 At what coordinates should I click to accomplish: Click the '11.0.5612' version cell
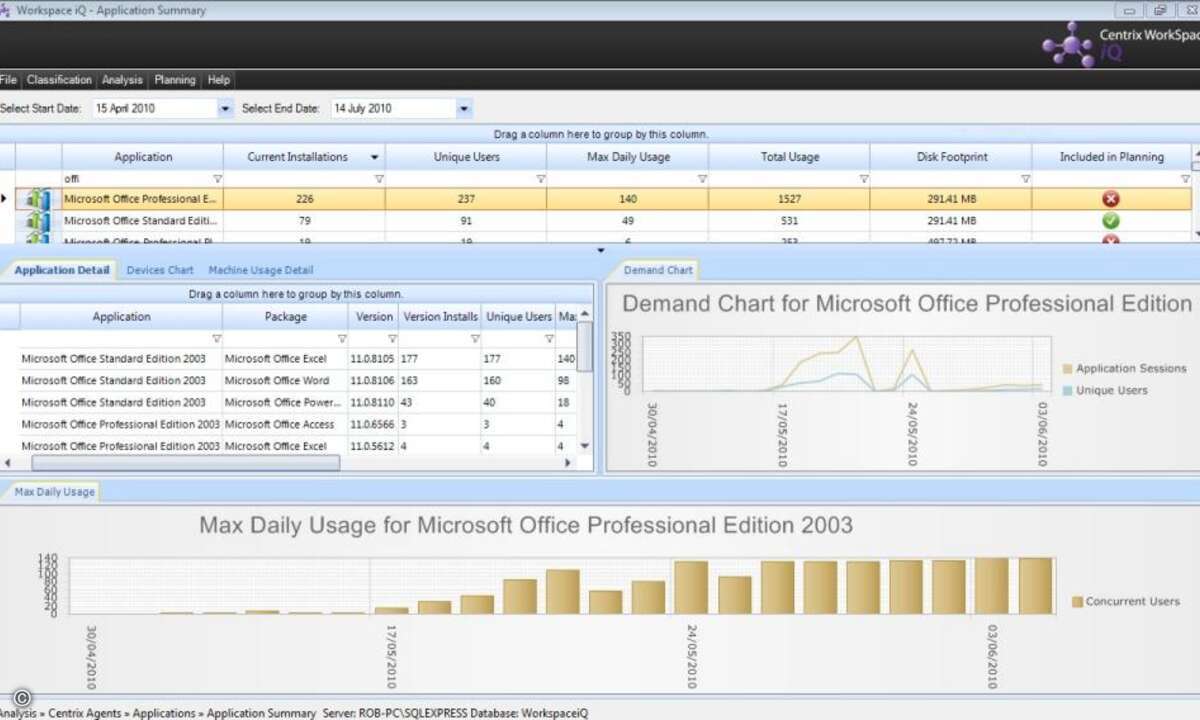[x=373, y=447]
